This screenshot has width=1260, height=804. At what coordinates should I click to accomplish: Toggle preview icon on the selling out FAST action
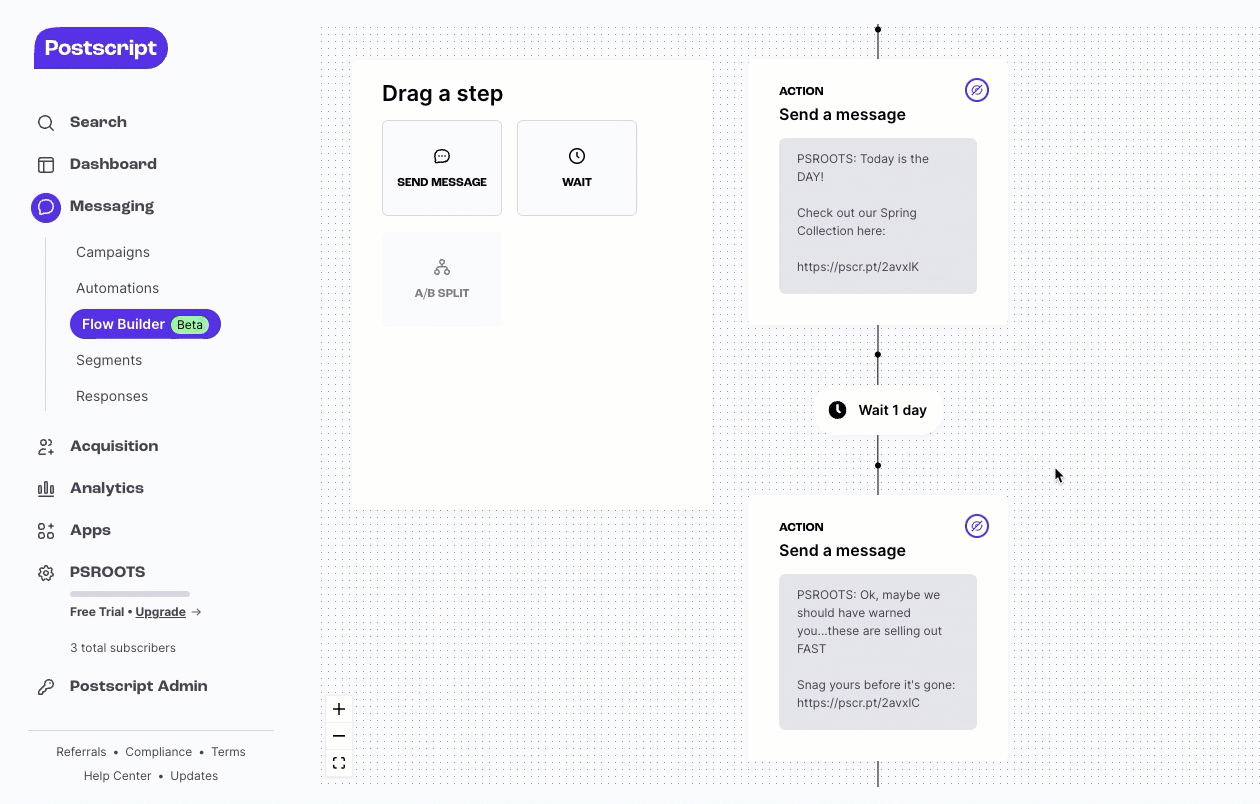(977, 526)
